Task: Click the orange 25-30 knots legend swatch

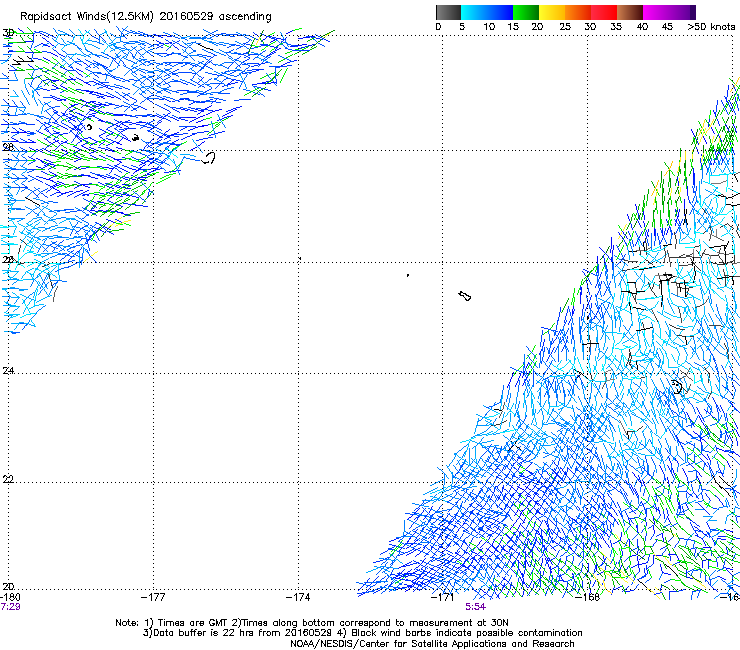Action: pyautogui.click(x=578, y=12)
